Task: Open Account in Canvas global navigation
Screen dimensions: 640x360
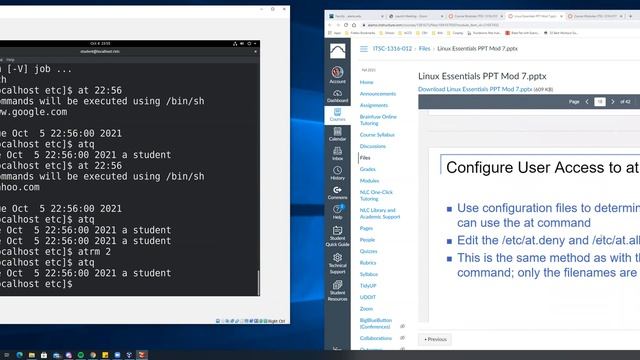Action: coord(337,75)
